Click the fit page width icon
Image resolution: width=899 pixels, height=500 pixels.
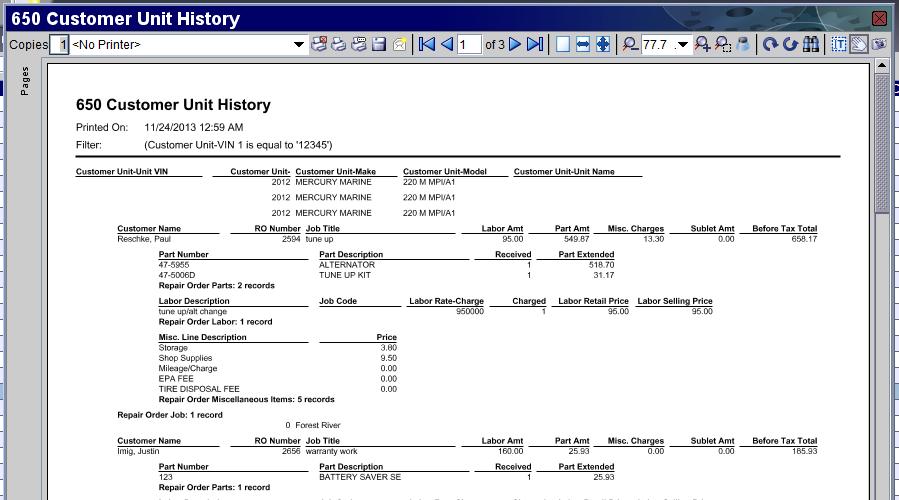click(x=583, y=44)
